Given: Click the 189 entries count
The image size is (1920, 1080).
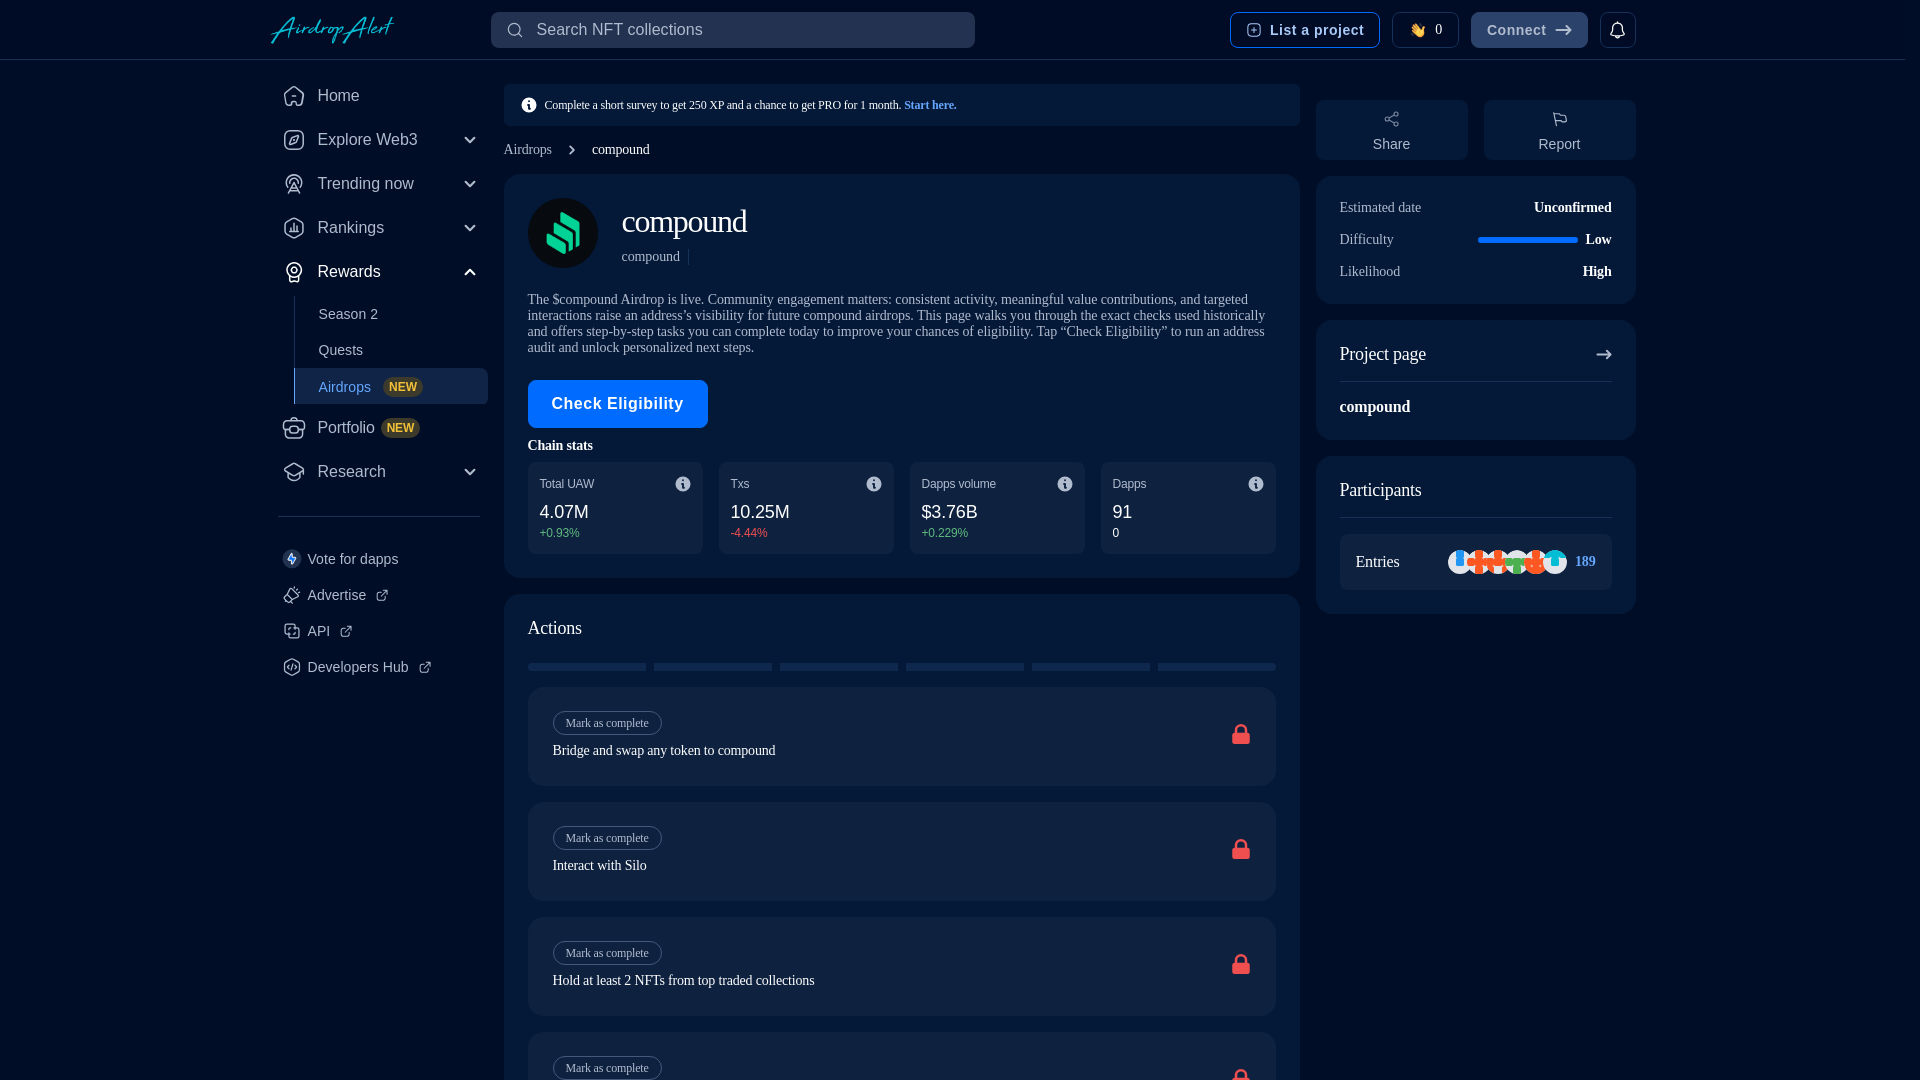Looking at the screenshot, I should point(1585,562).
